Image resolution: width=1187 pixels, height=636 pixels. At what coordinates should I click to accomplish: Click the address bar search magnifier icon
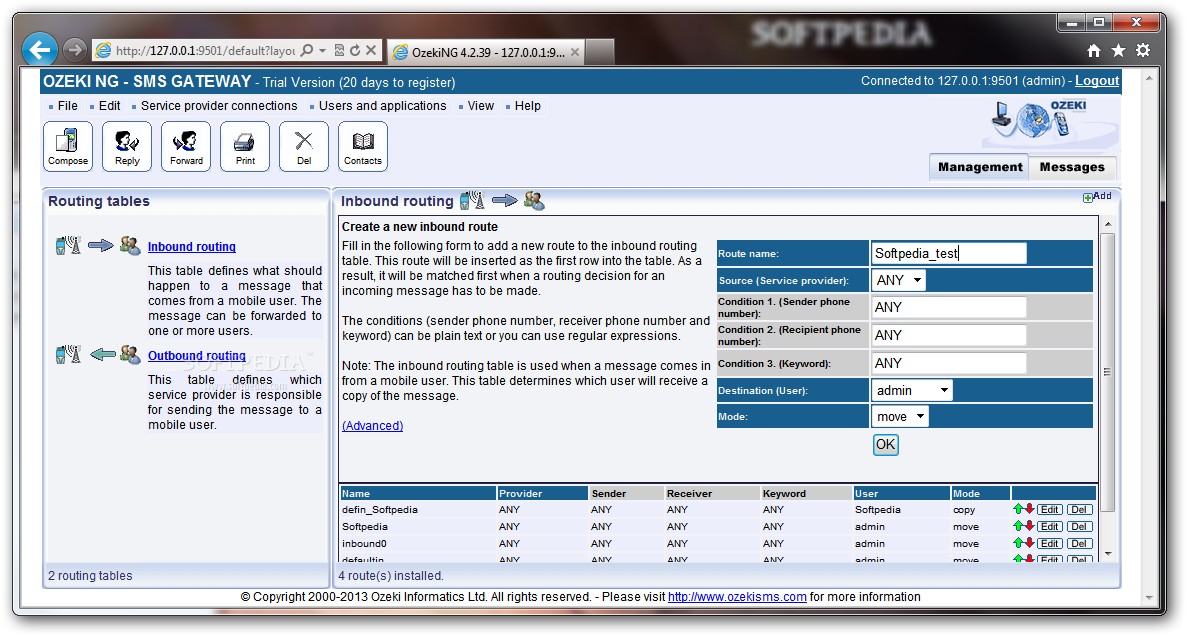click(x=307, y=51)
